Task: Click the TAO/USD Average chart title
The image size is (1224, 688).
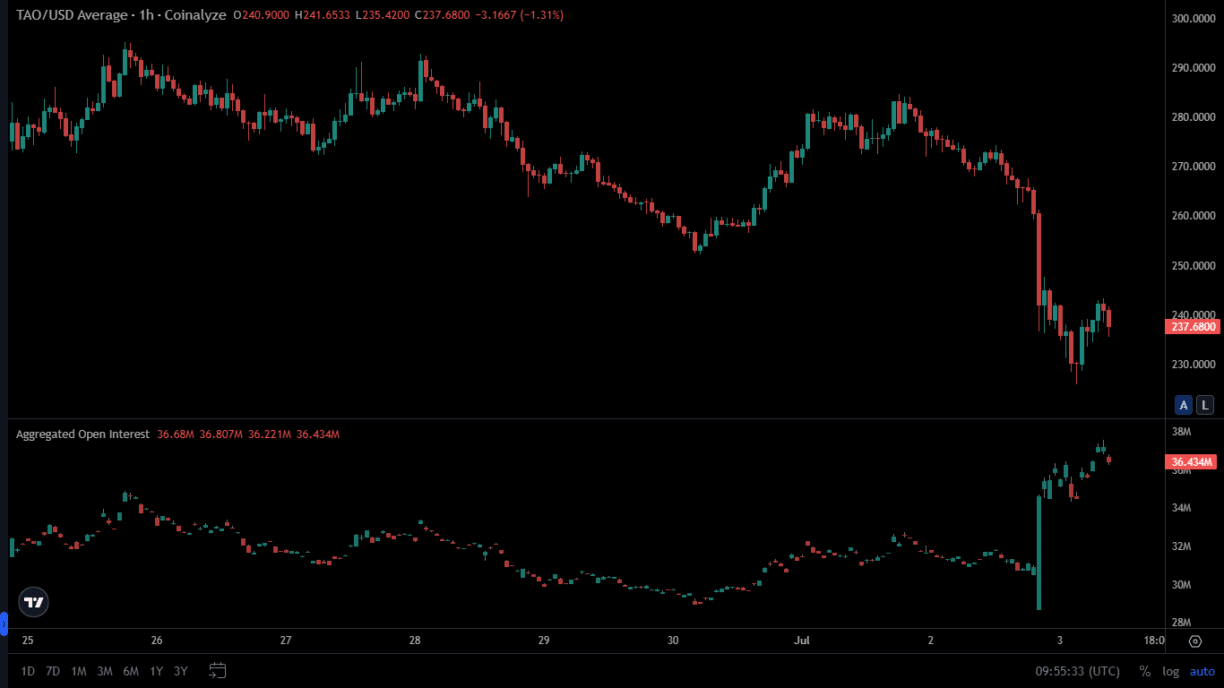Action: point(120,16)
